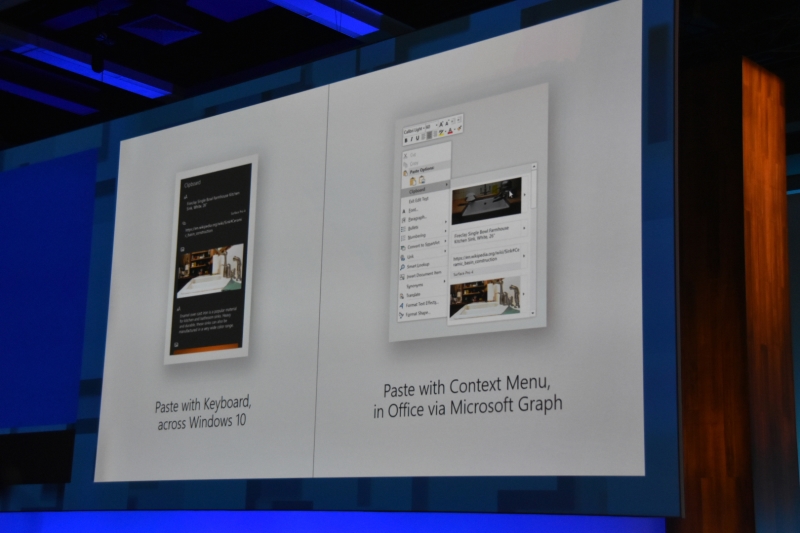Apply Underline in the mini toolbar
The image size is (800, 533).
point(417,138)
